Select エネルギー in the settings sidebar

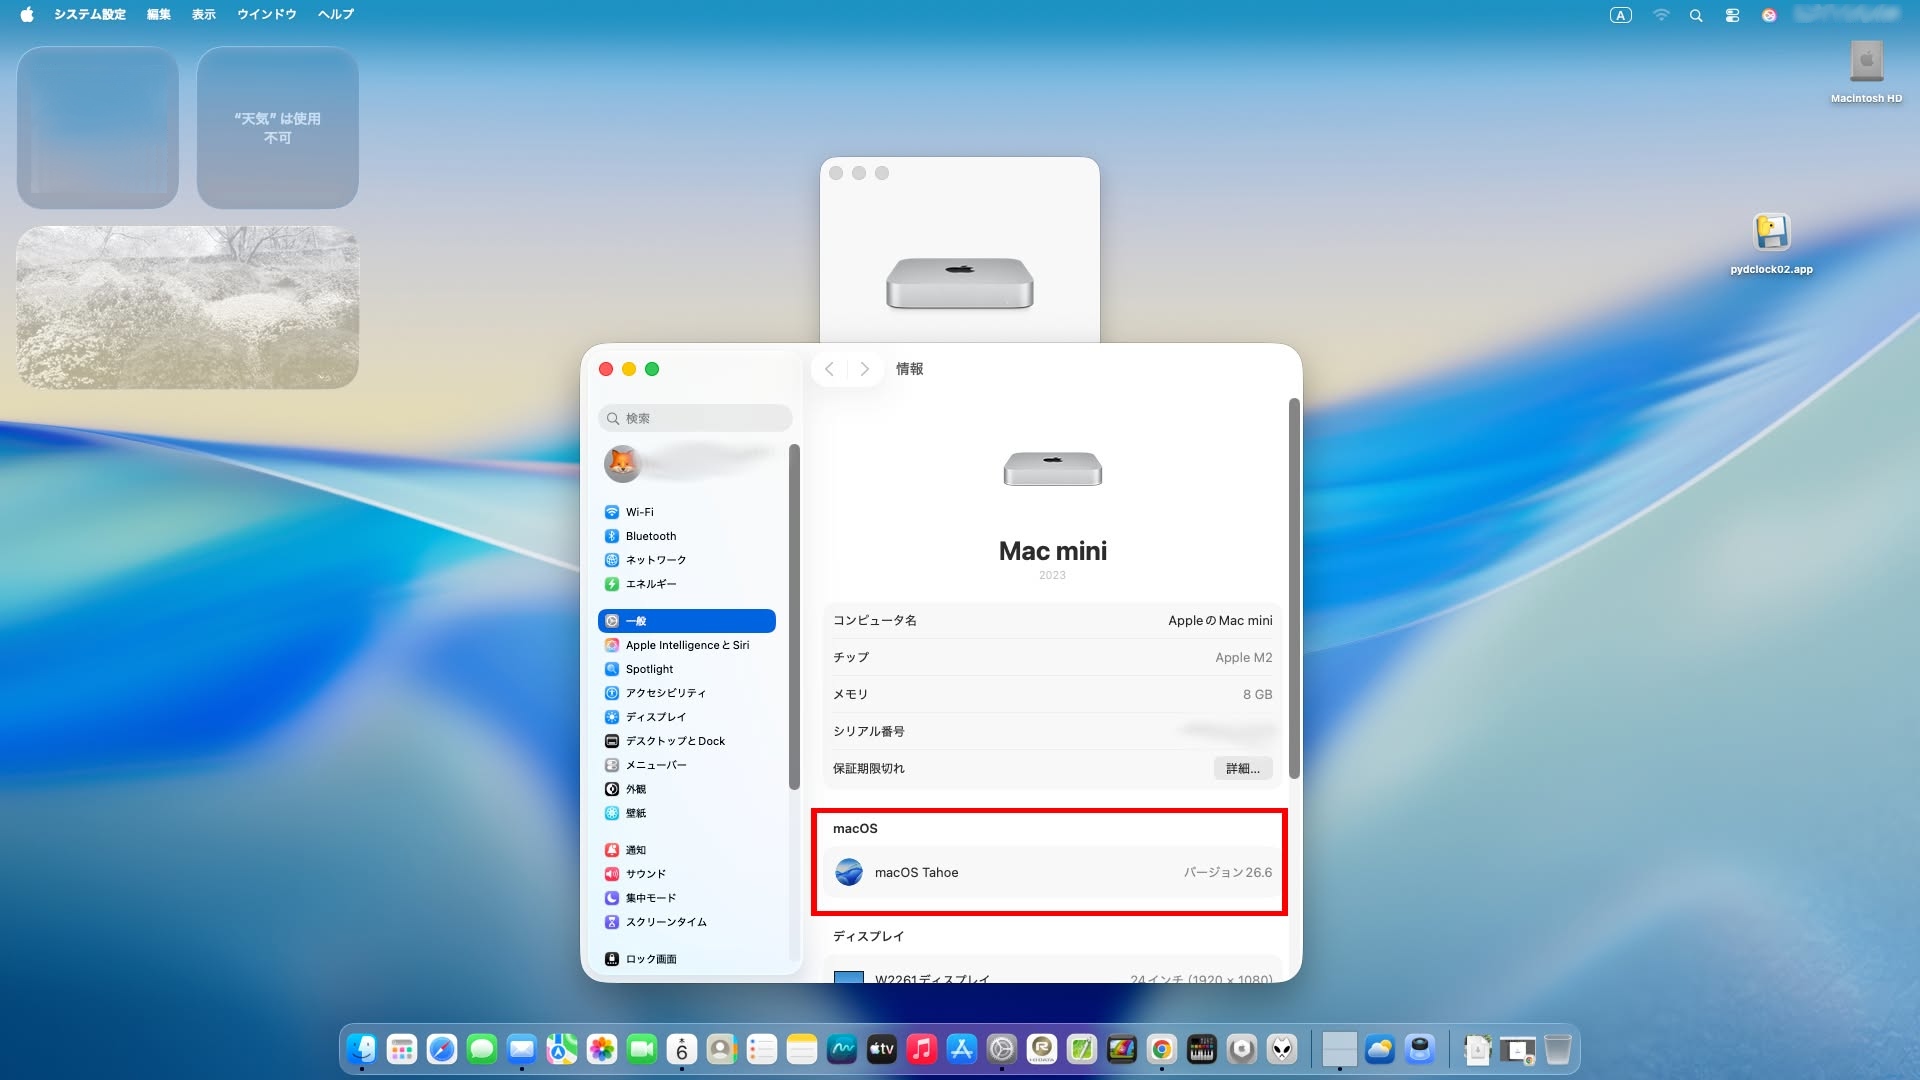[x=687, y=584]
